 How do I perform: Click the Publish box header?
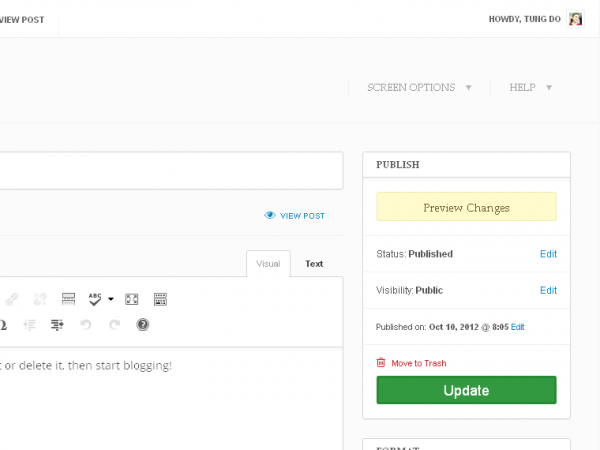(466, 165)
